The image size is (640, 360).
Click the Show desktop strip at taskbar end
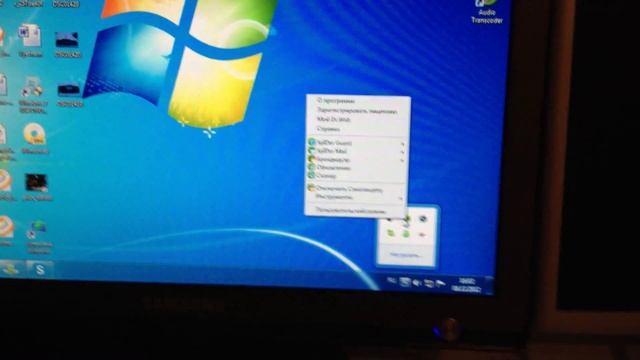(489, 285)
